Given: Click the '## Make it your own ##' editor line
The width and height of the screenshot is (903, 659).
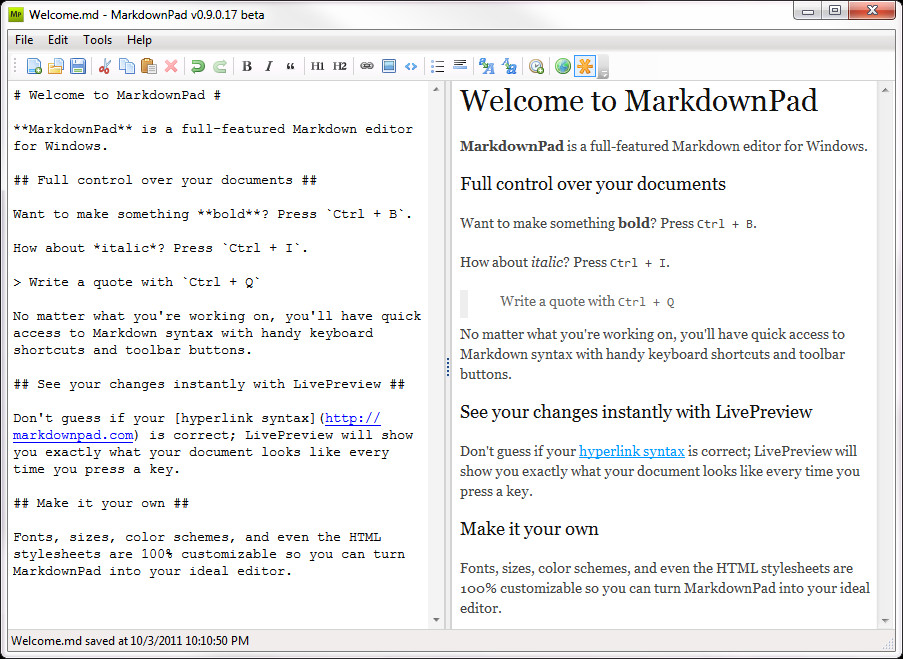Looking at the screenshot, I should tap(101, 503).
